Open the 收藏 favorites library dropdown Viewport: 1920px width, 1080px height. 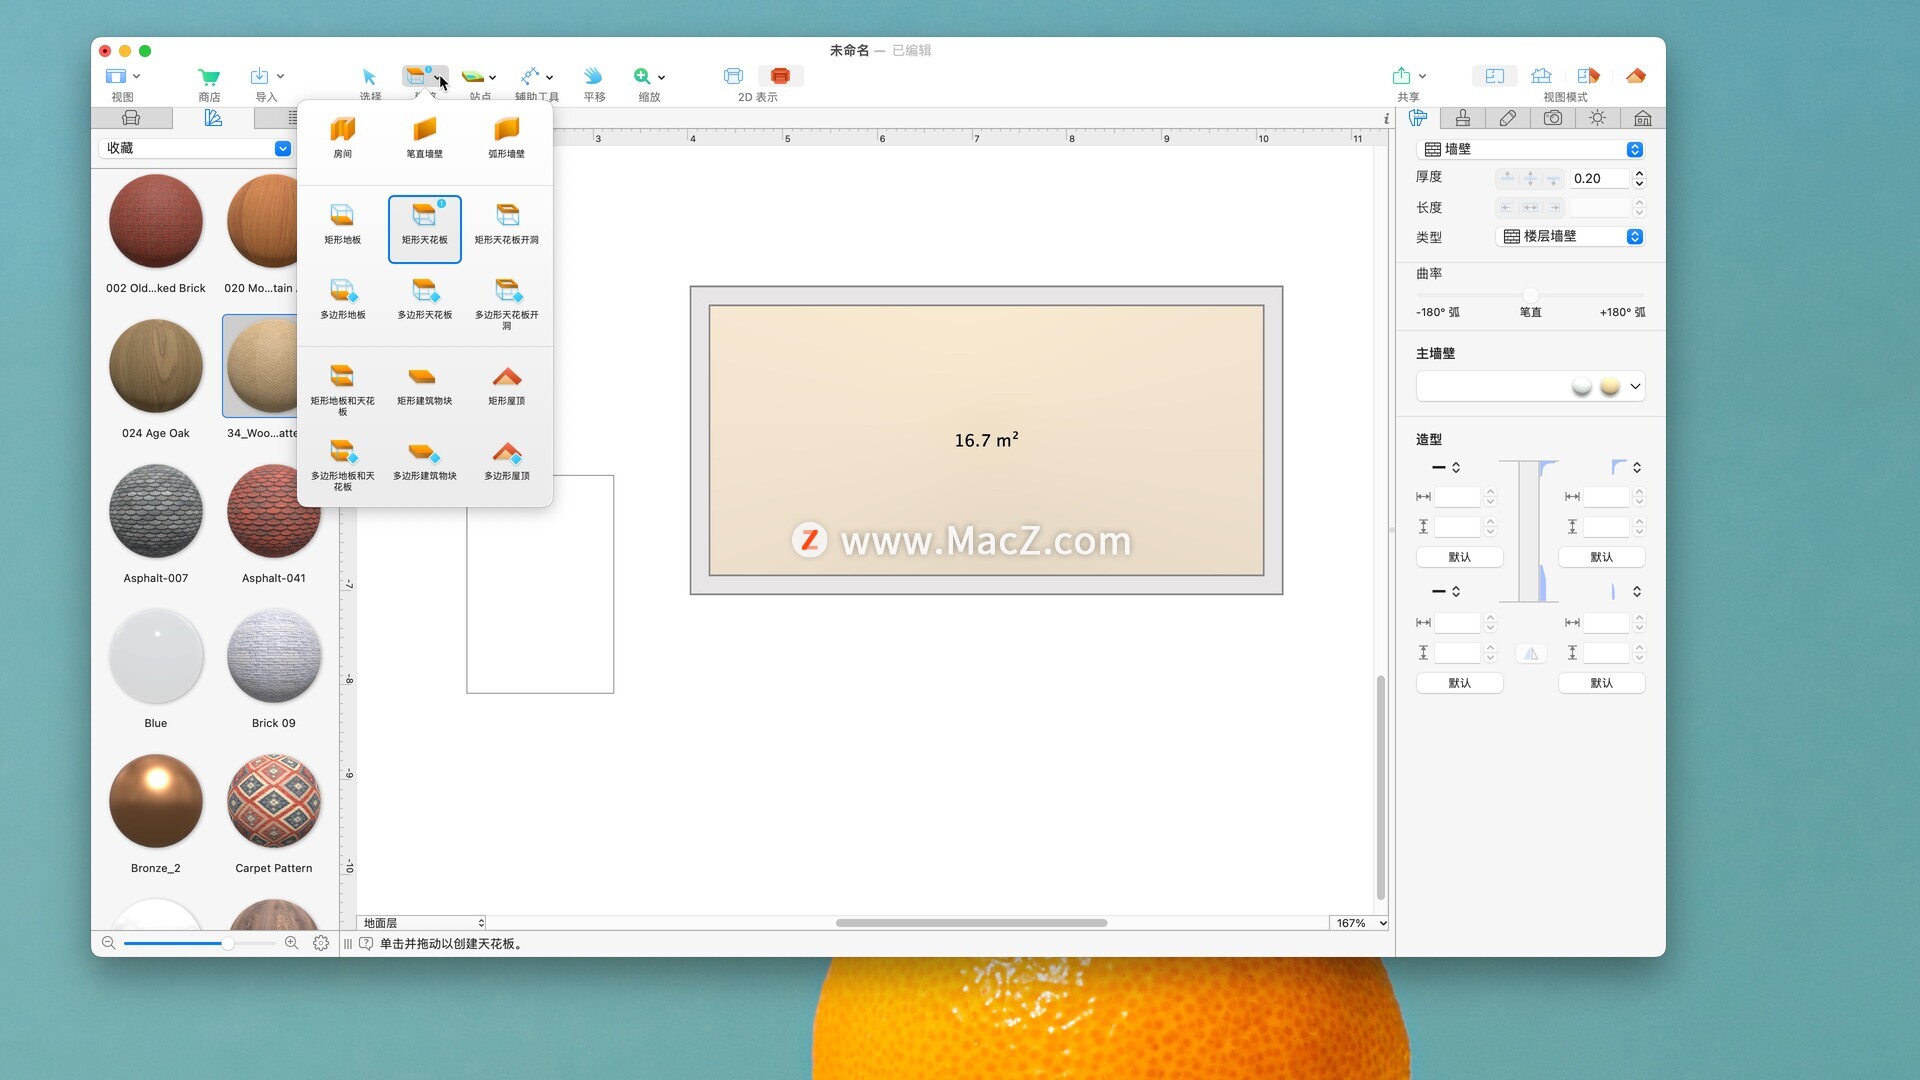[196, 148]
